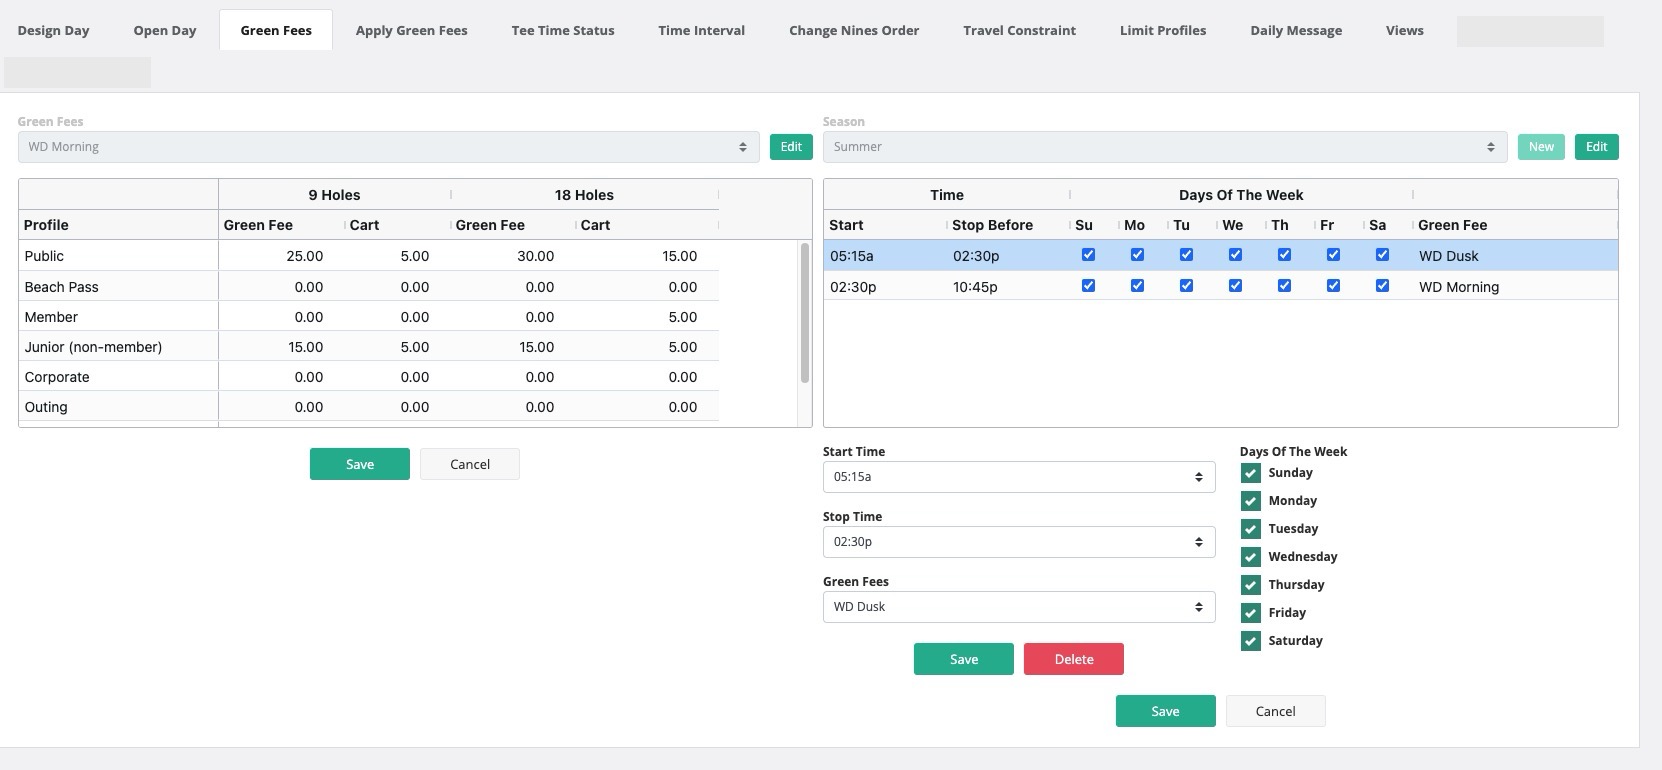1662x770 pixels.
Task: Toggle the Wednesday checkbox
Action: pos(1250,557)
